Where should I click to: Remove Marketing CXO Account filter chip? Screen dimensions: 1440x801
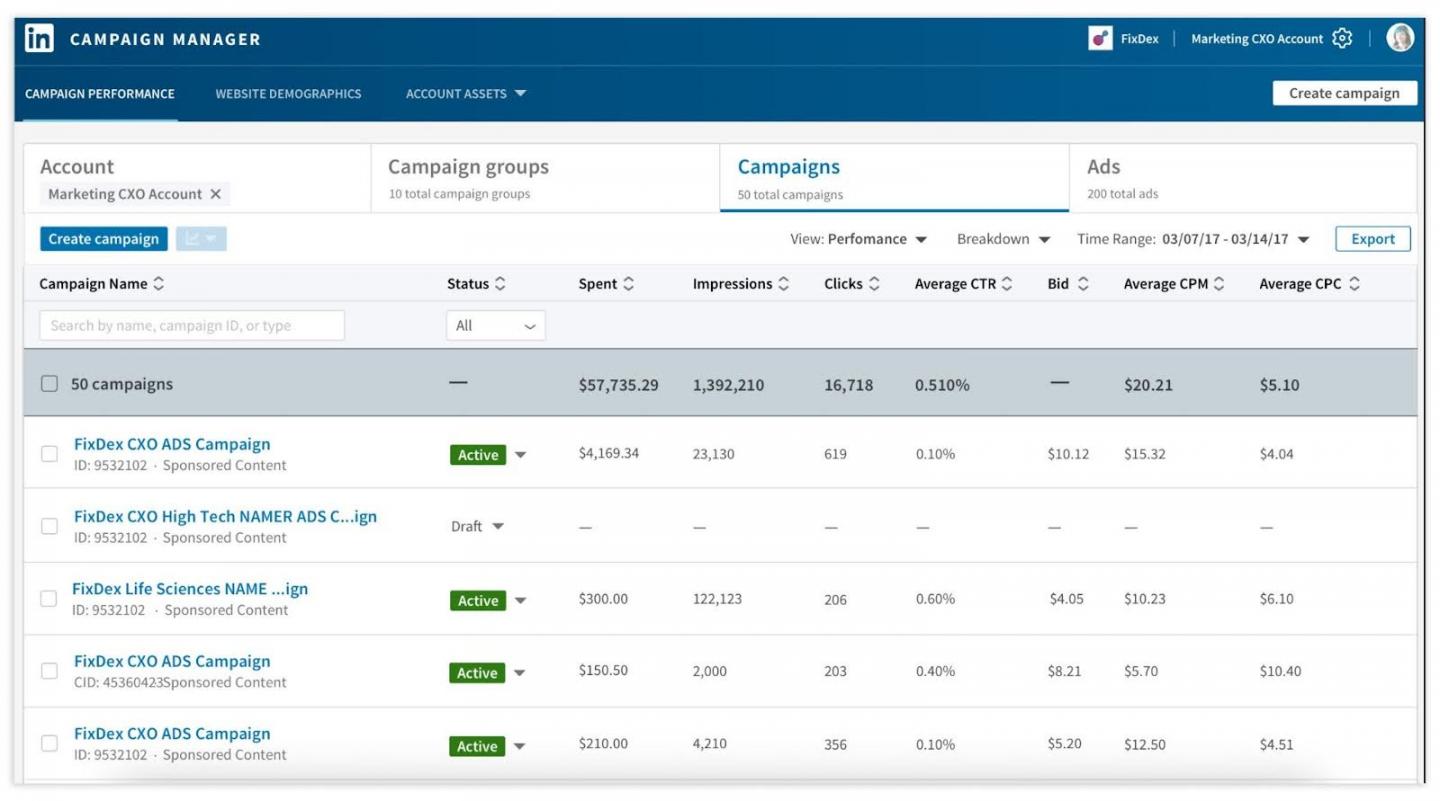(216, 194)
